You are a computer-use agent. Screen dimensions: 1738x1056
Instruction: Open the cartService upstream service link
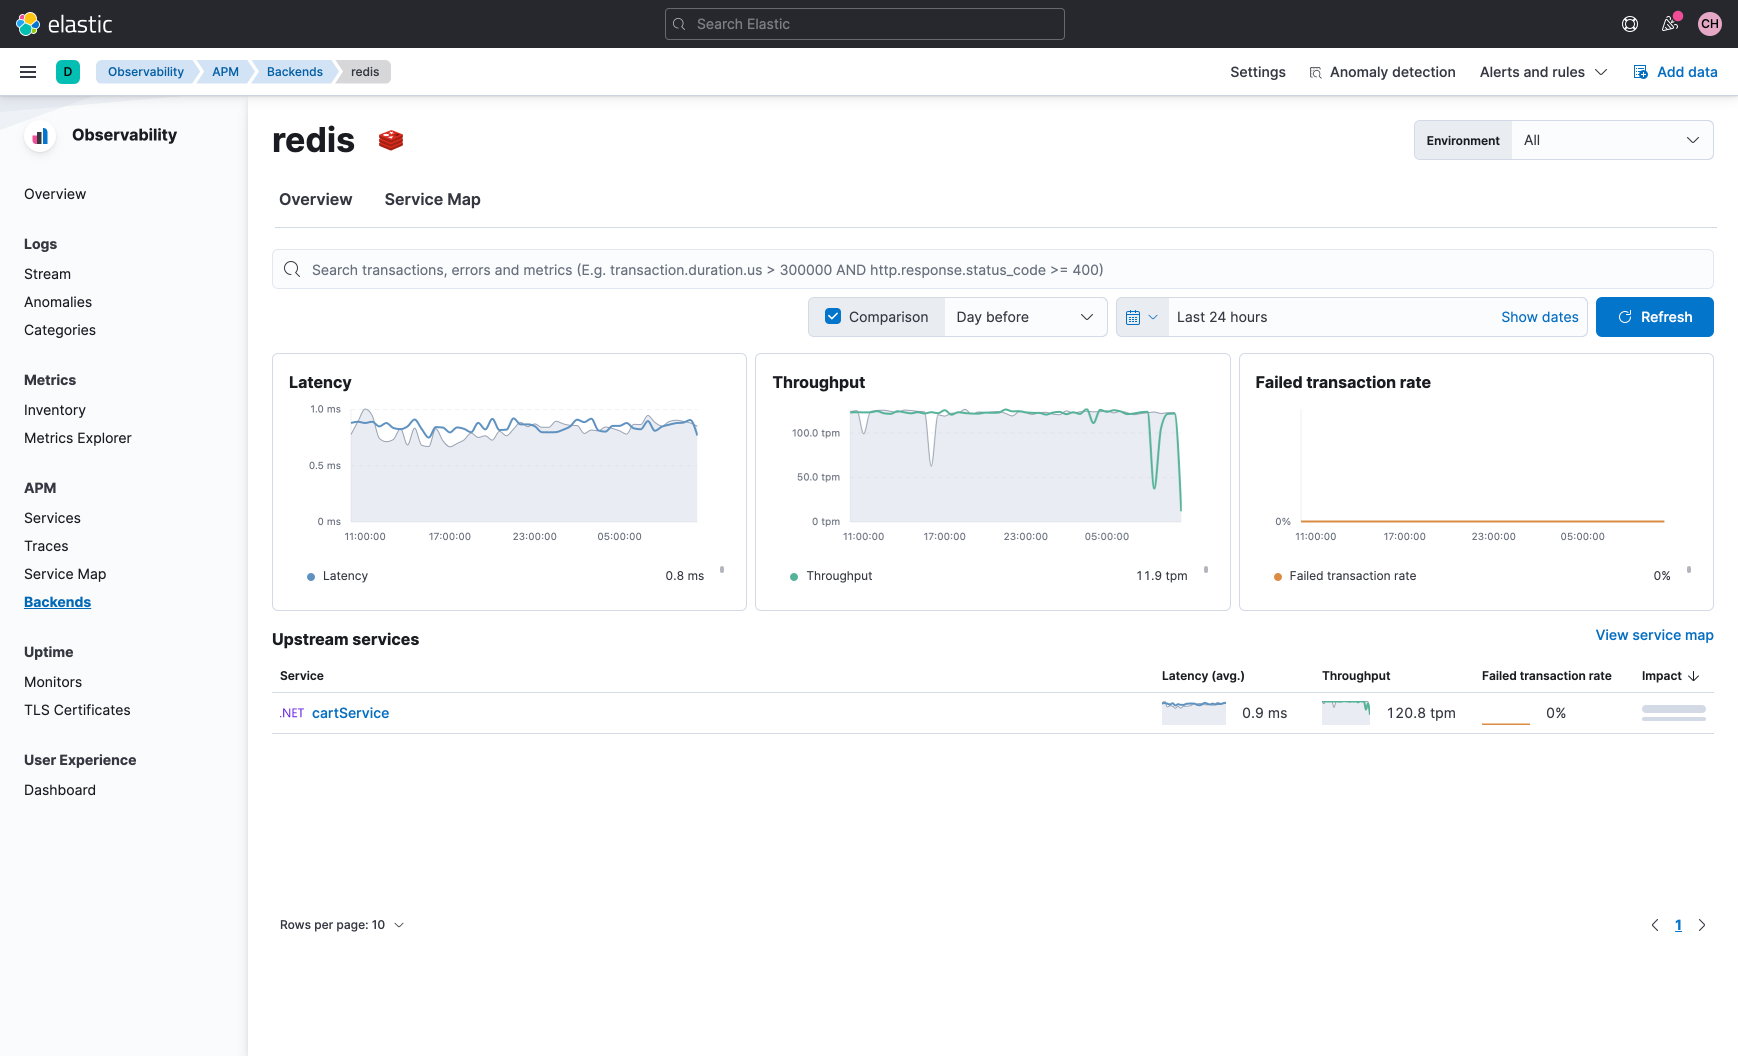[x=350, y=713]
